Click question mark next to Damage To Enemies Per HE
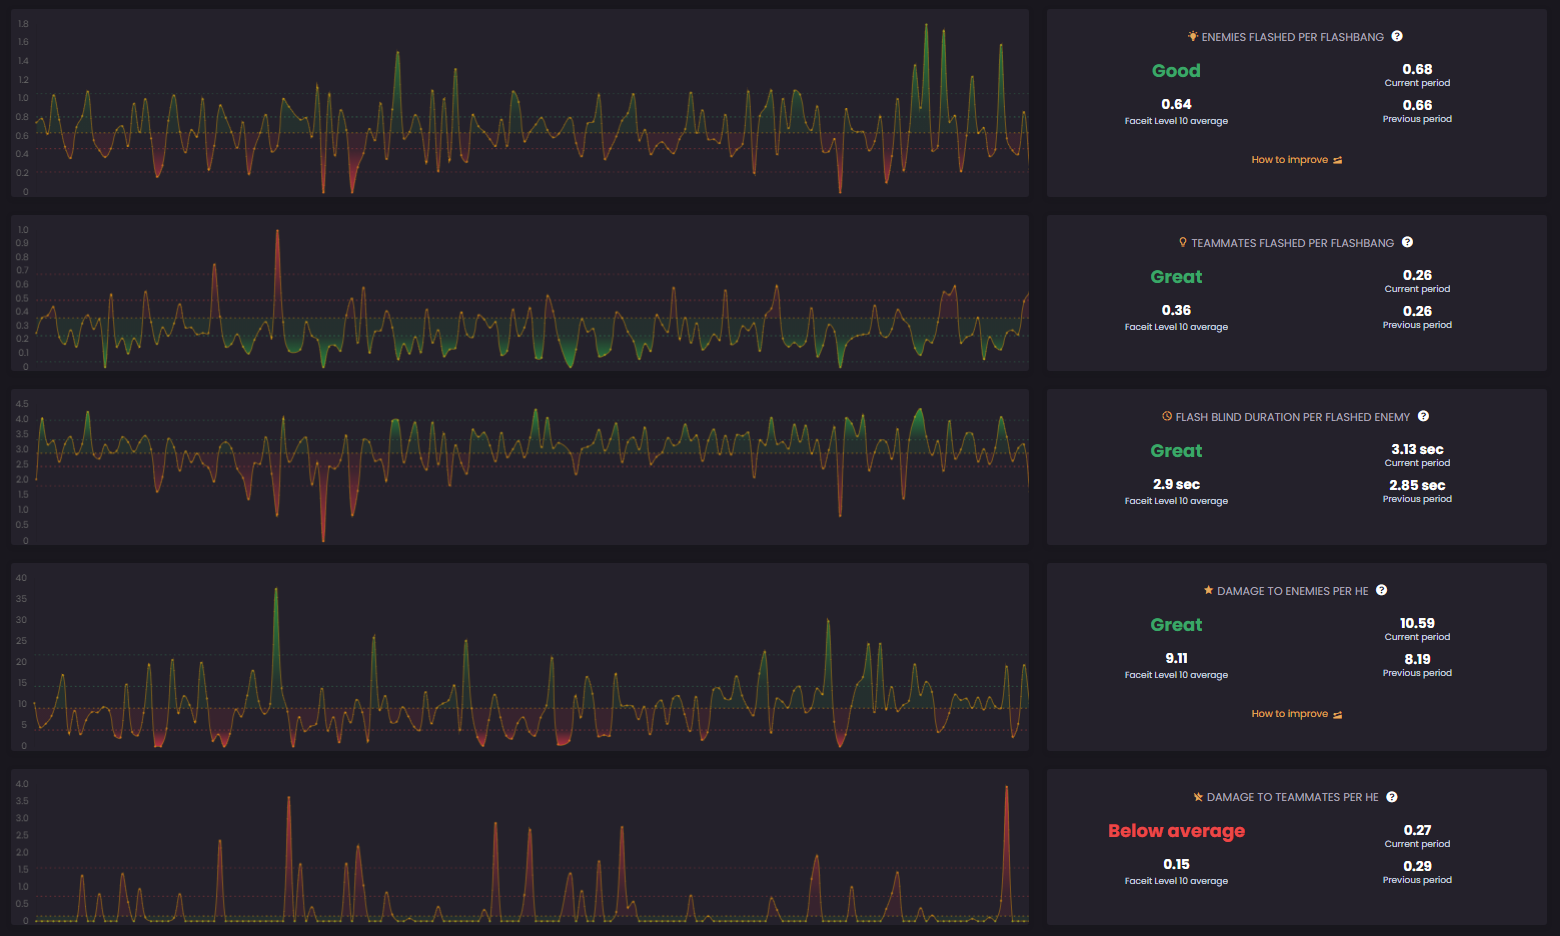 click(x=1381, y=590)
